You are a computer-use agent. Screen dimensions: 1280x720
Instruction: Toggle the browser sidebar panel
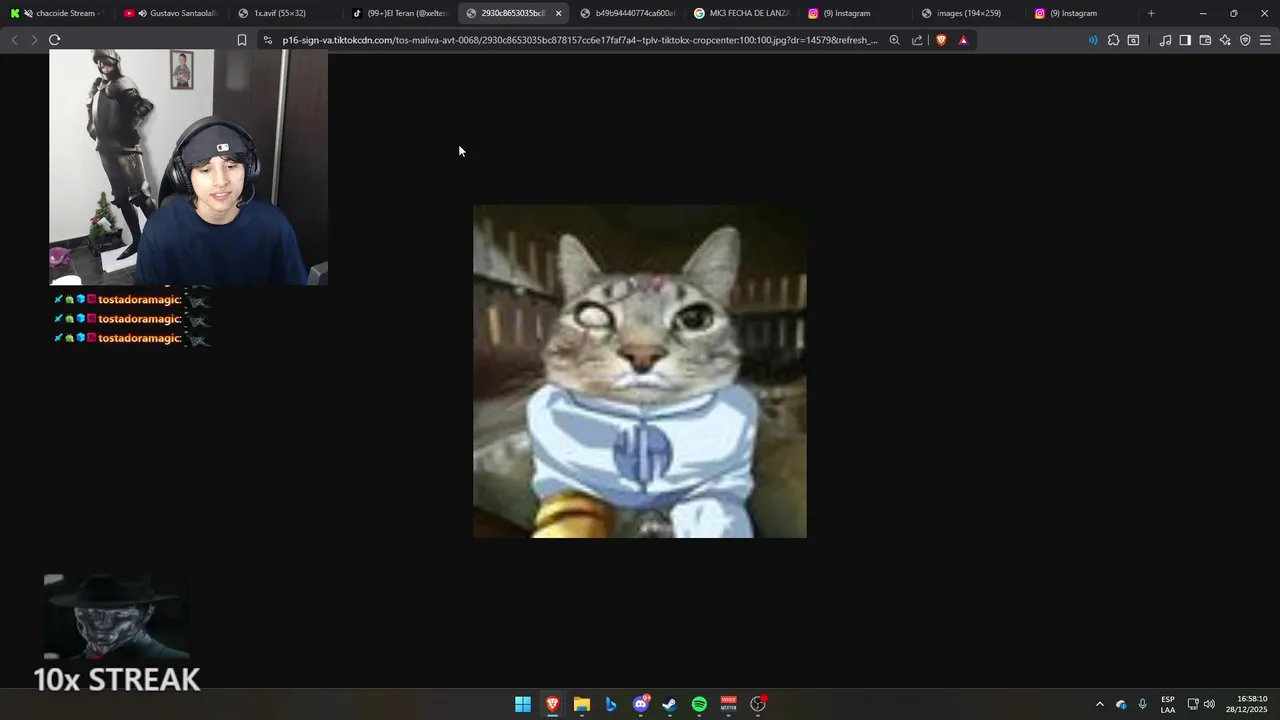pos(1185,40)
